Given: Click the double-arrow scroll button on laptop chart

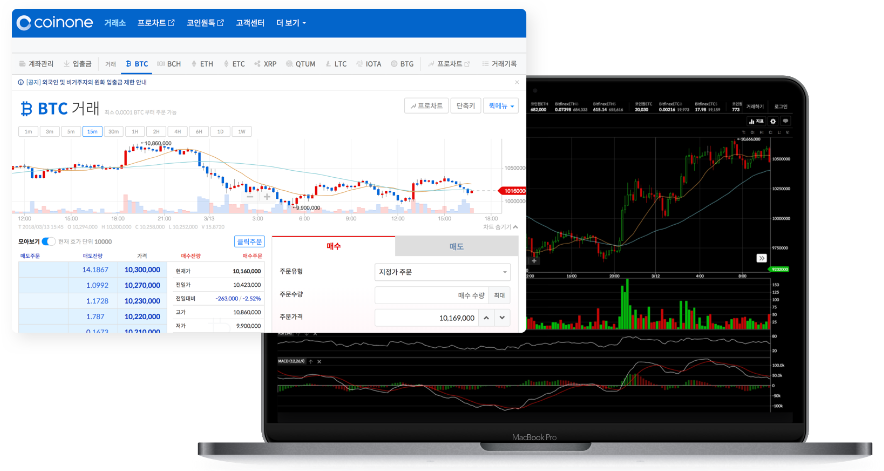Looking at the screenshot, I should coord(762,258).
